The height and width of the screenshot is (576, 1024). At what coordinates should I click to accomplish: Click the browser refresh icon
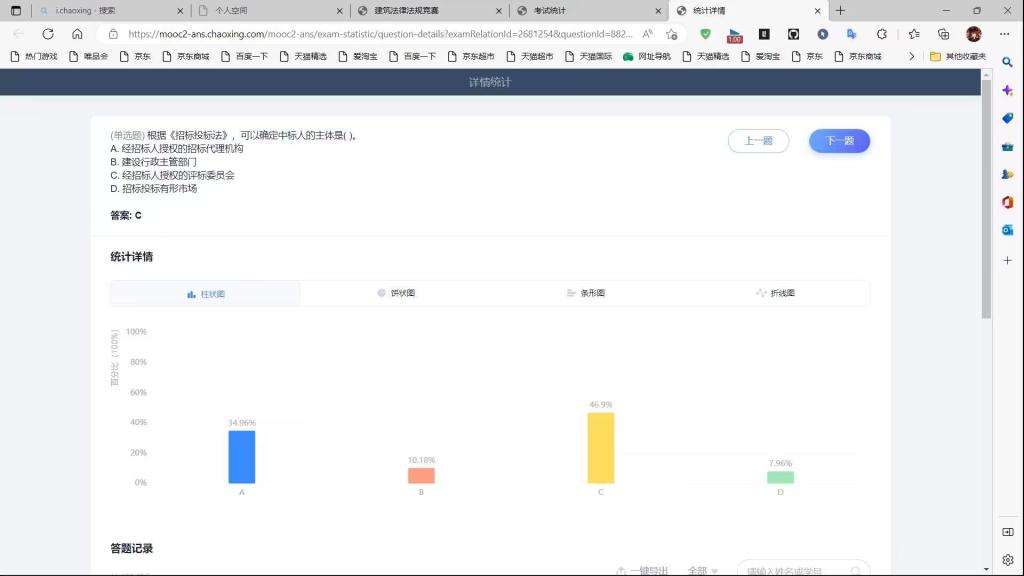click(x=47, y=33)
